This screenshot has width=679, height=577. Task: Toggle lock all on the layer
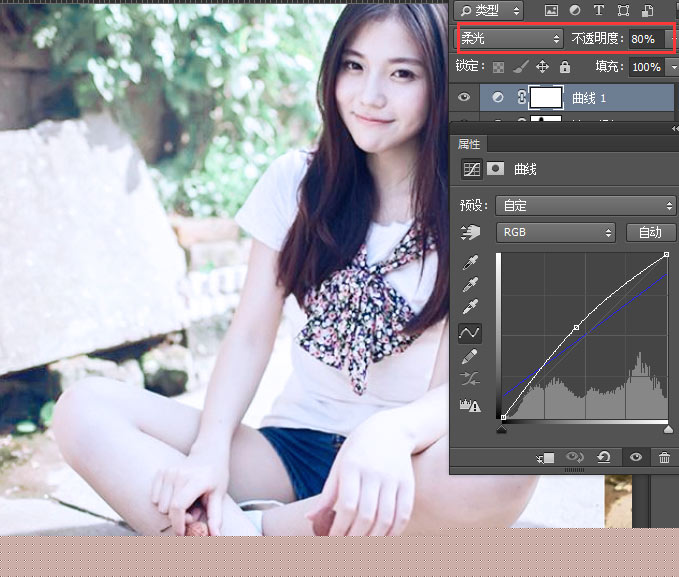pyautogui.click(x=565, y=67)
